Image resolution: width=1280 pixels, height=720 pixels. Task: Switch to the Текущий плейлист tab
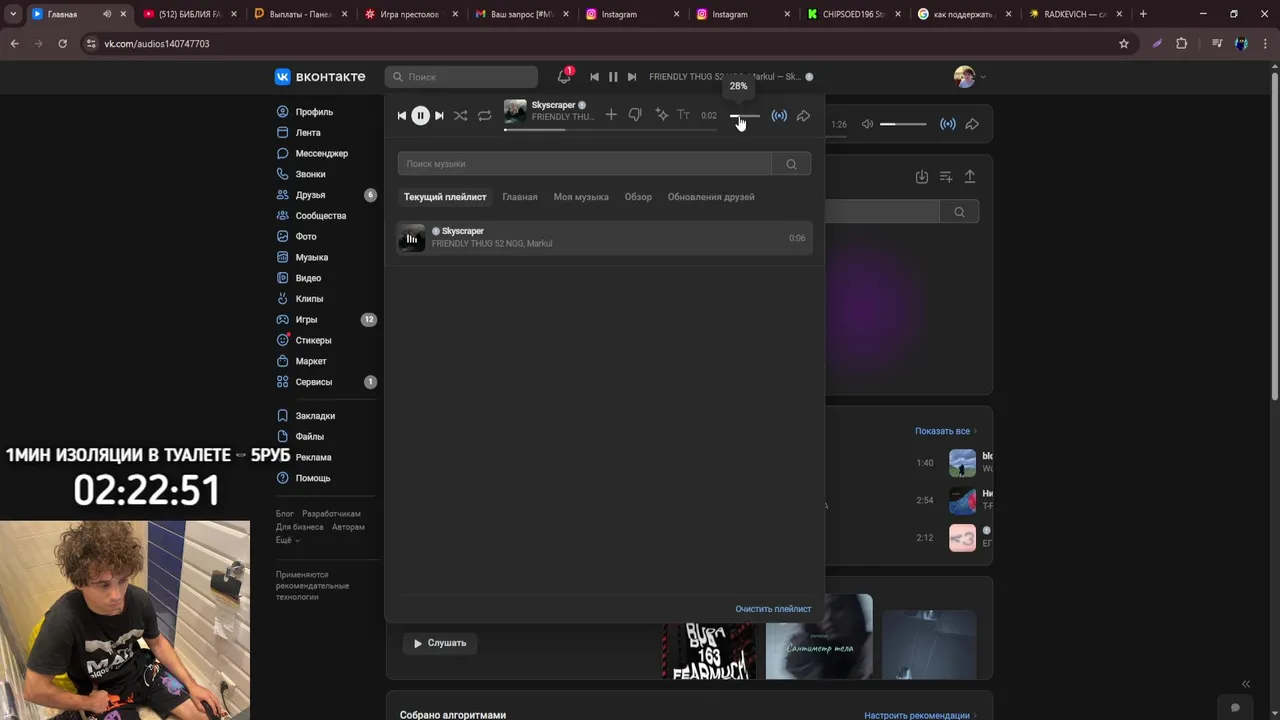point(445,197)
